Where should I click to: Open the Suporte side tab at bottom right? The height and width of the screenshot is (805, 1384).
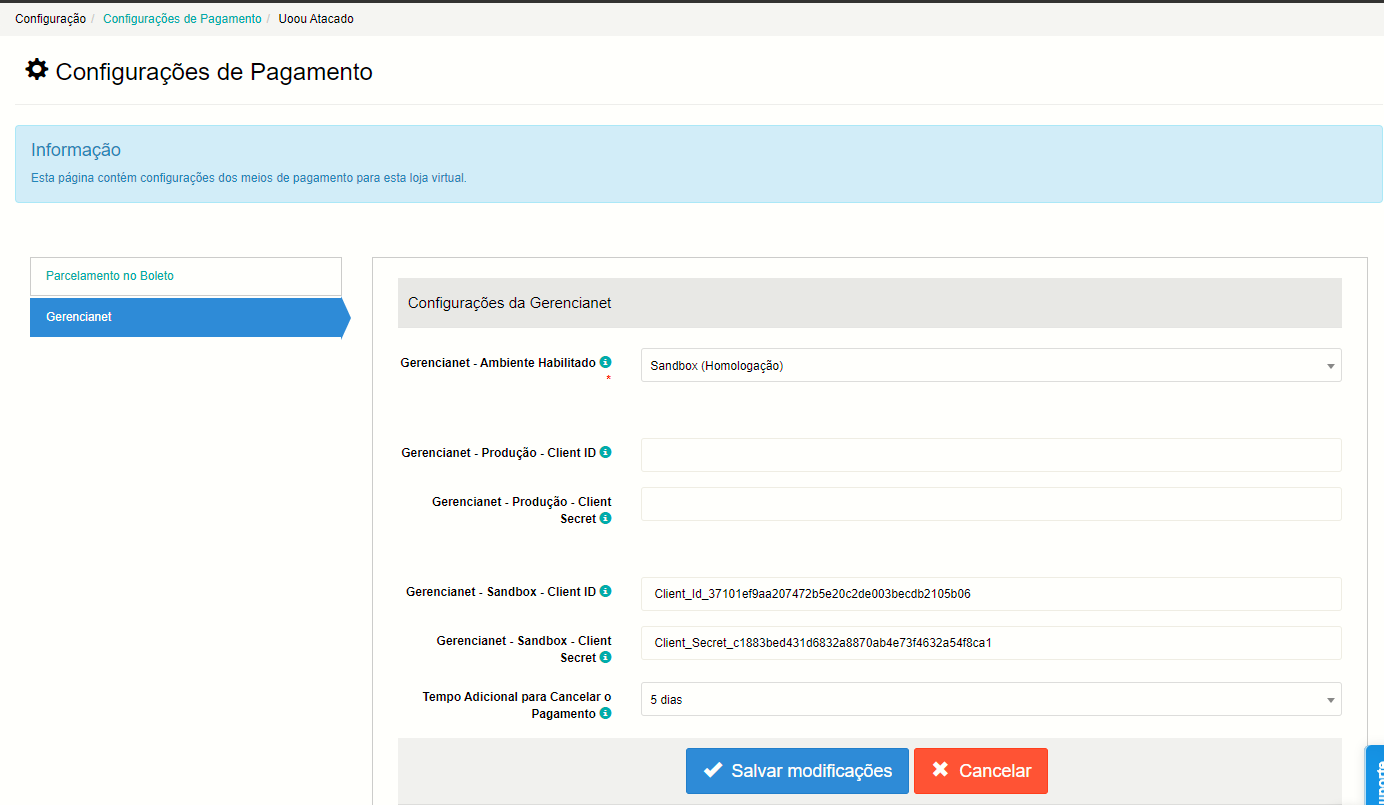click(x=1375, y=776)
